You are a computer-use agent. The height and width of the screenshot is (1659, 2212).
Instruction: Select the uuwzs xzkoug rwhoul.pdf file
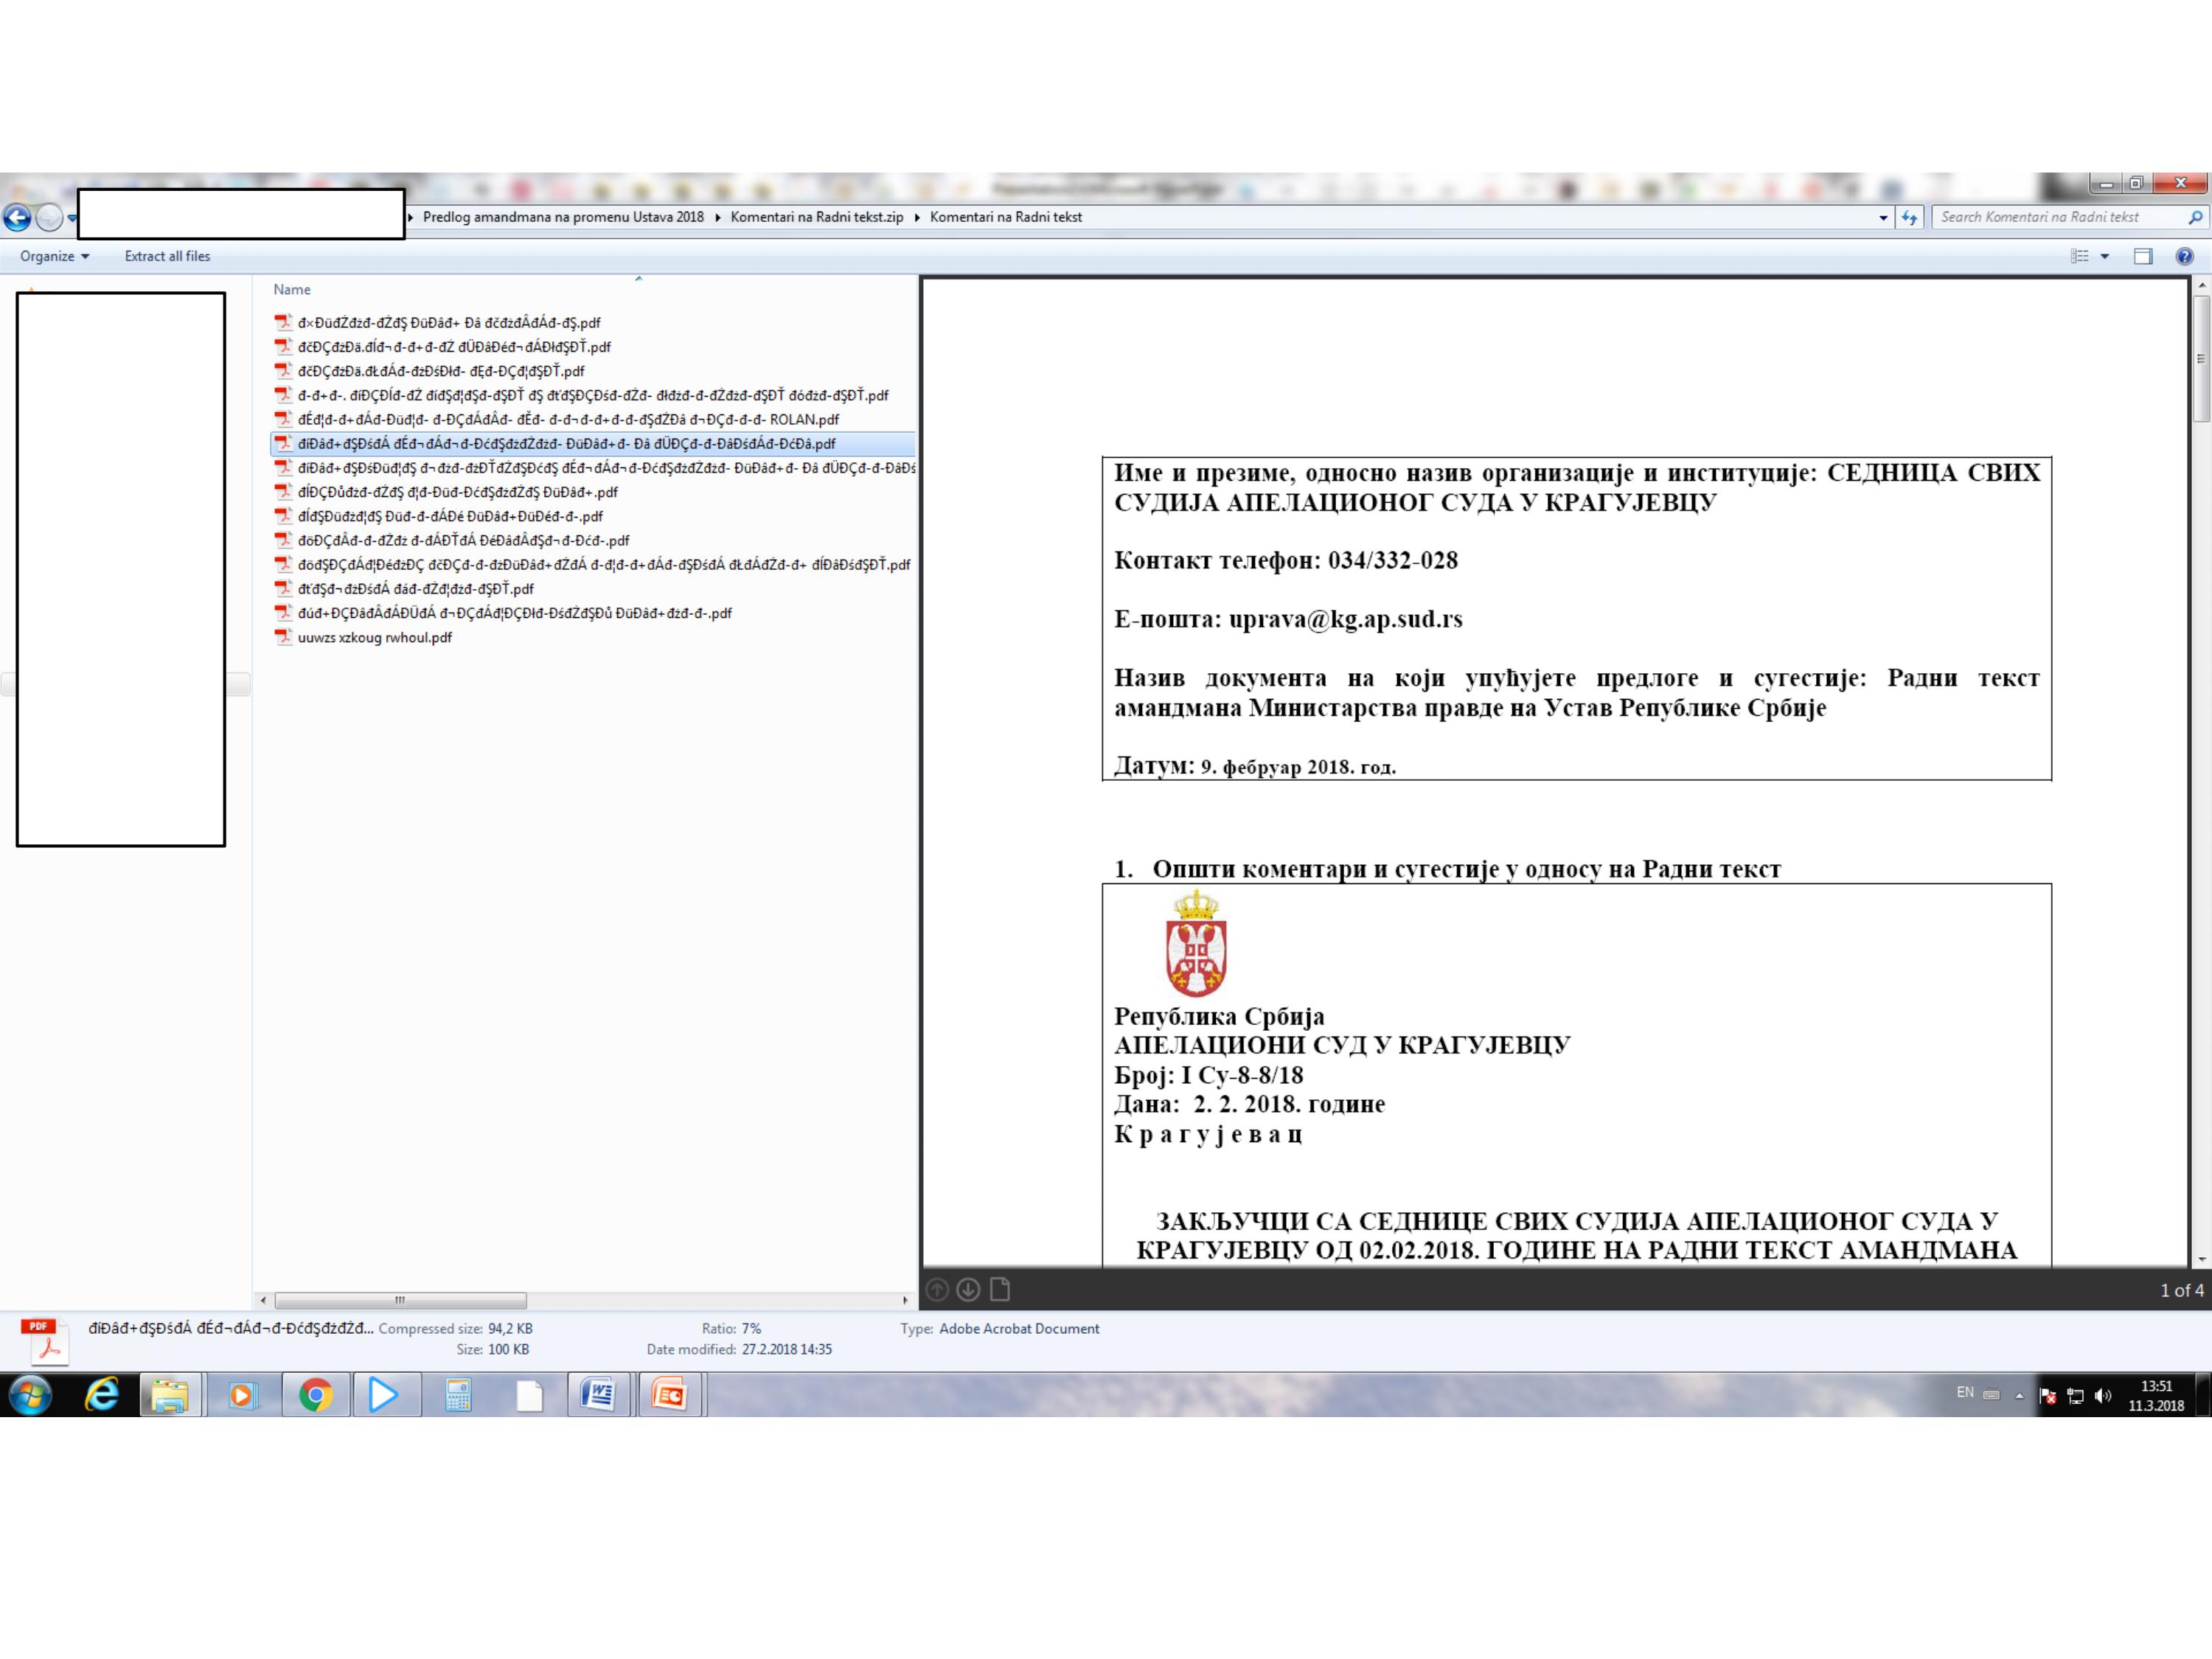click(x=374, y=637)
